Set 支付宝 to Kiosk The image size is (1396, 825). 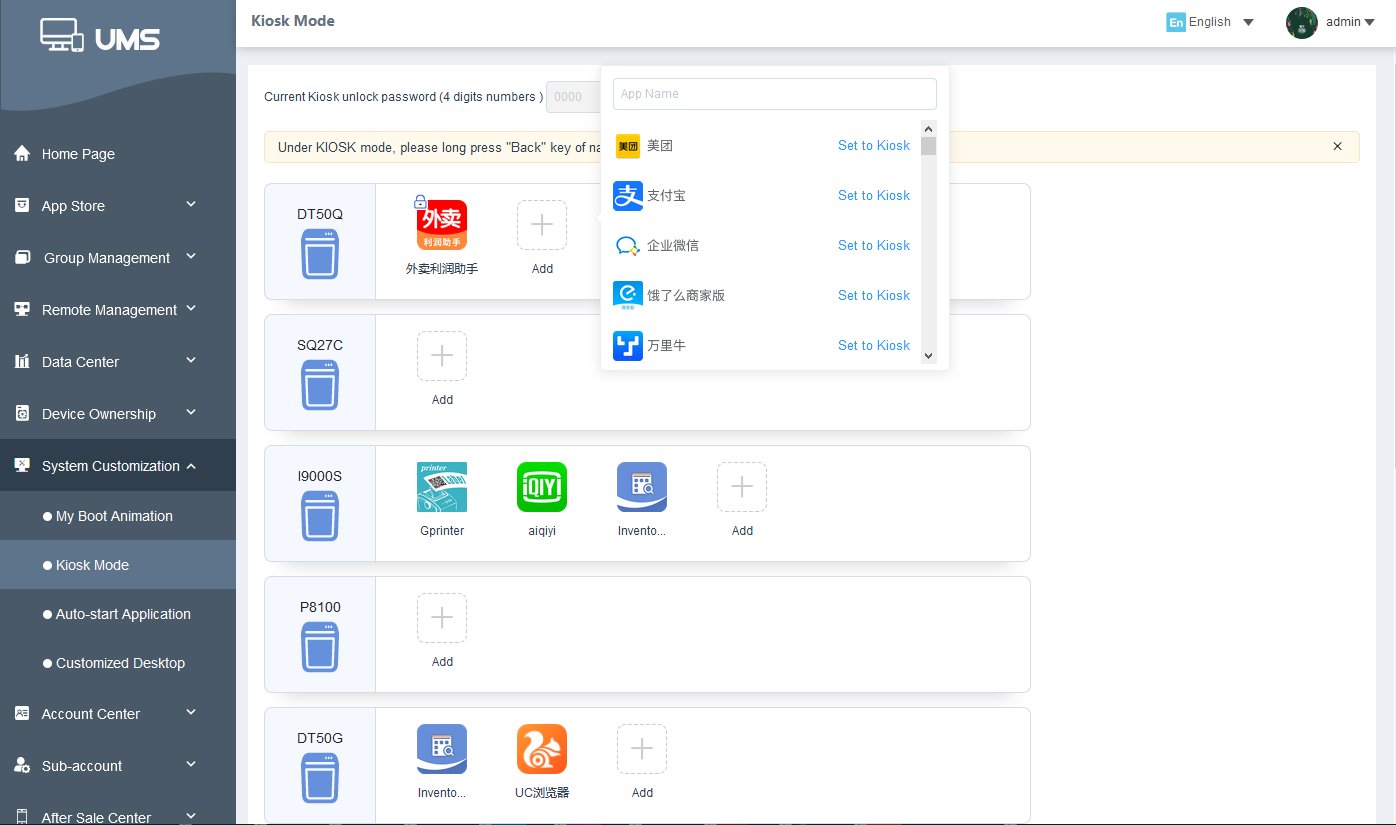coord(874,196)
